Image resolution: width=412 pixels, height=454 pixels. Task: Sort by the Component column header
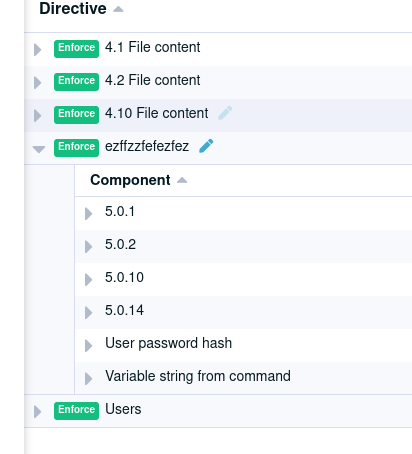click(130, 180)
